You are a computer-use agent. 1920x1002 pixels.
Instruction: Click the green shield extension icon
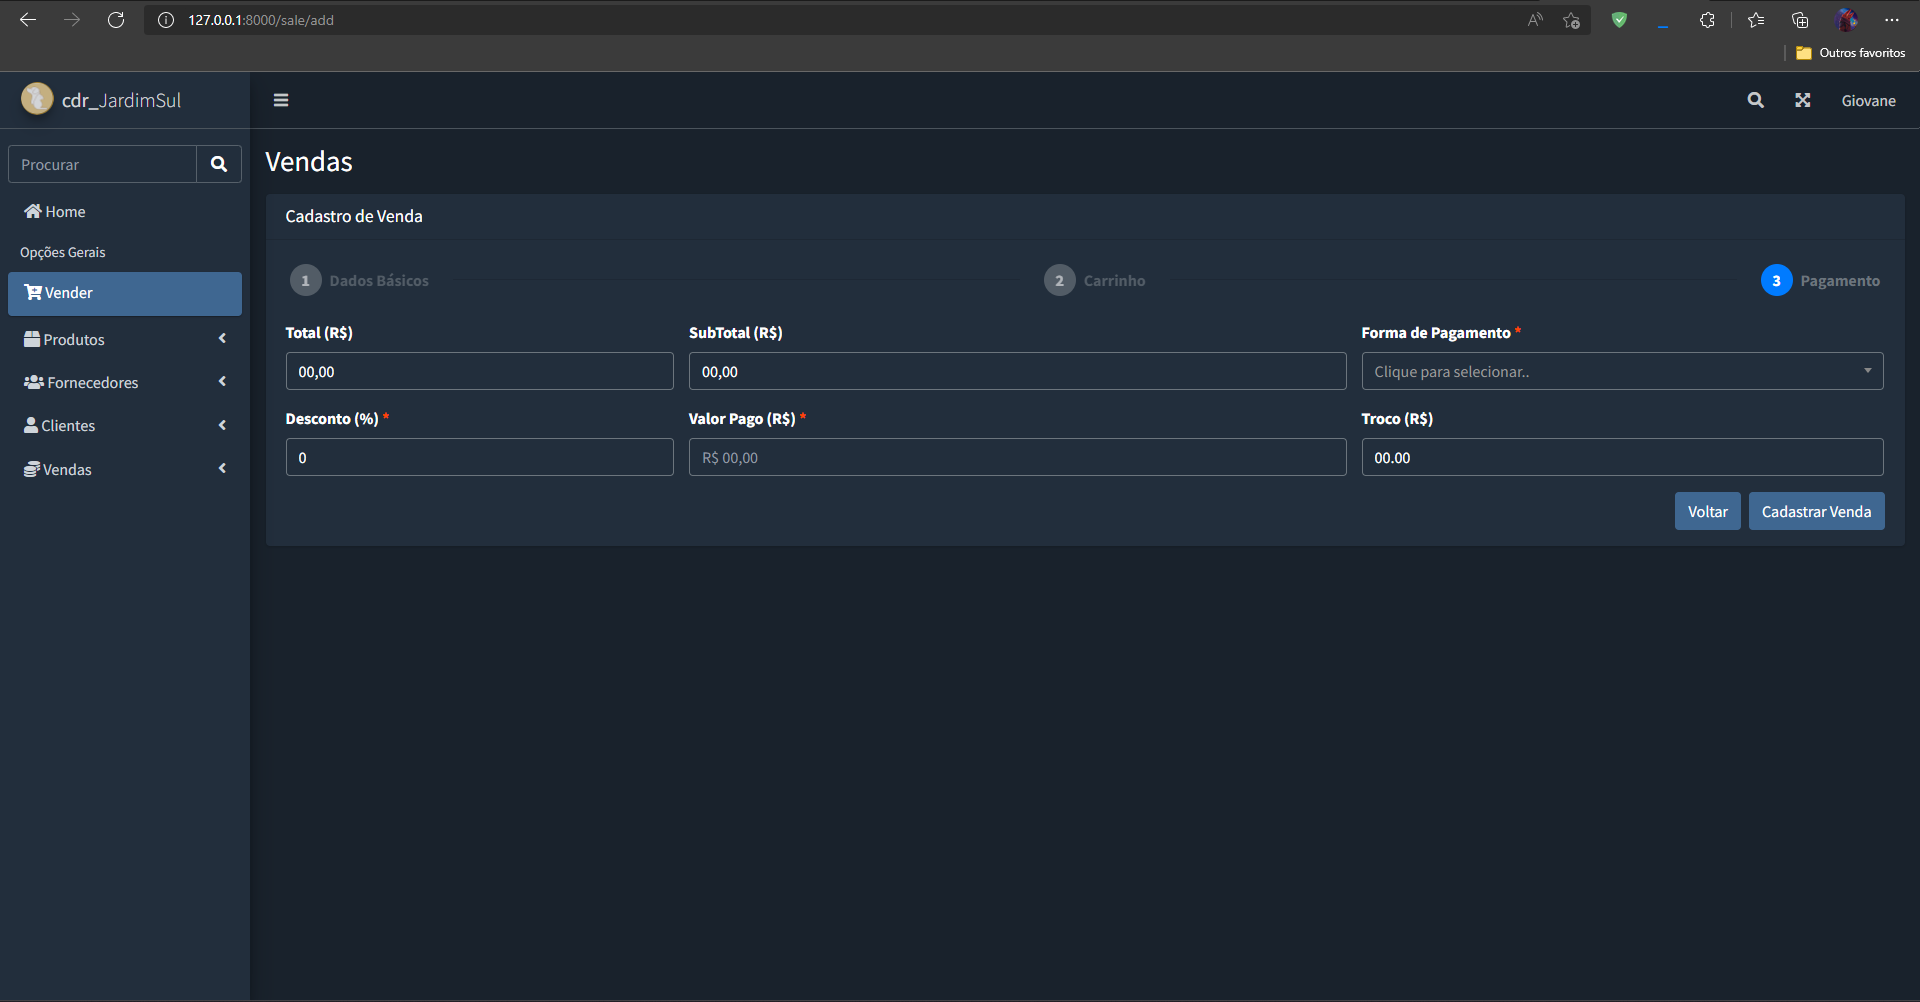tap(1619, 20)
